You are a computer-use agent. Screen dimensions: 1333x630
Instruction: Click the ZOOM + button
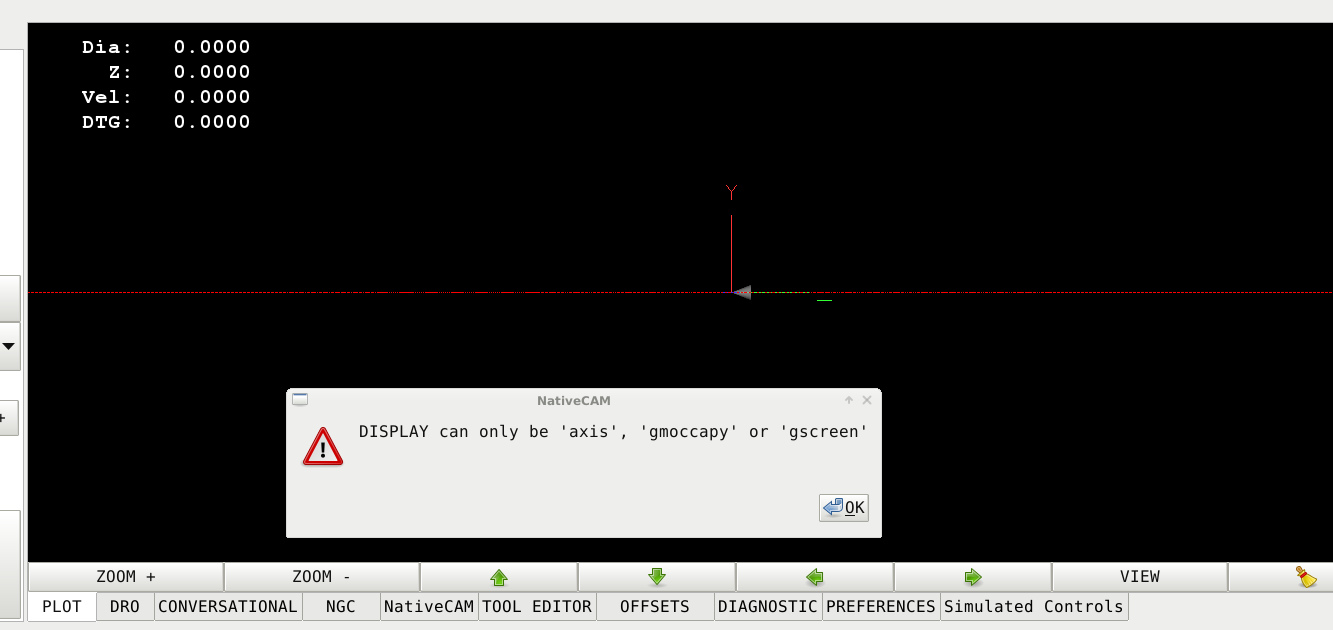coord(126,577)
